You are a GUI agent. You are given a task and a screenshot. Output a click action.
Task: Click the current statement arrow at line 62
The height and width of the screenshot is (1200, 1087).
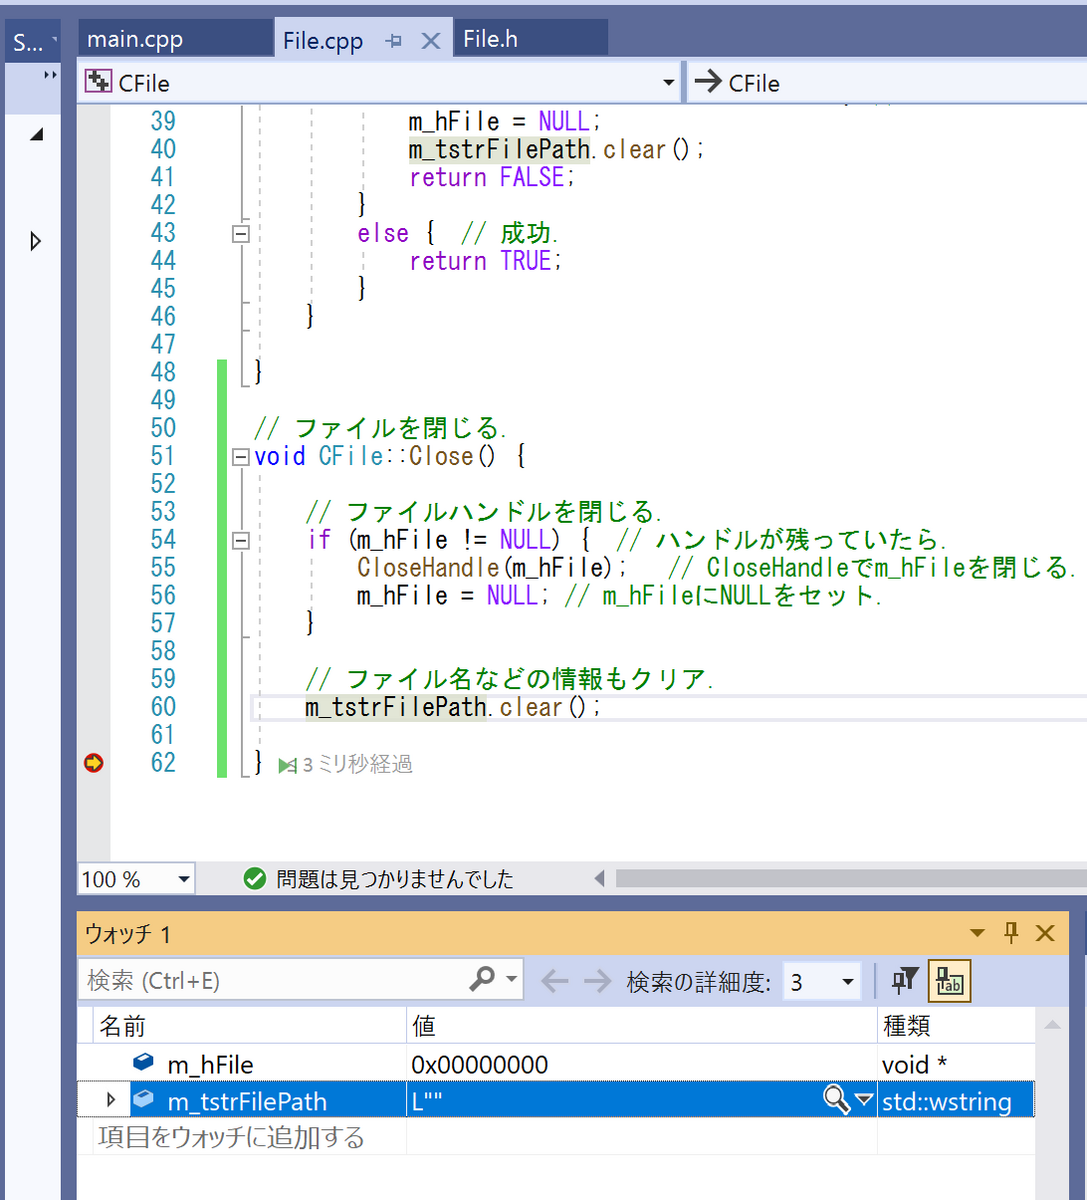(x=94, y=763)
